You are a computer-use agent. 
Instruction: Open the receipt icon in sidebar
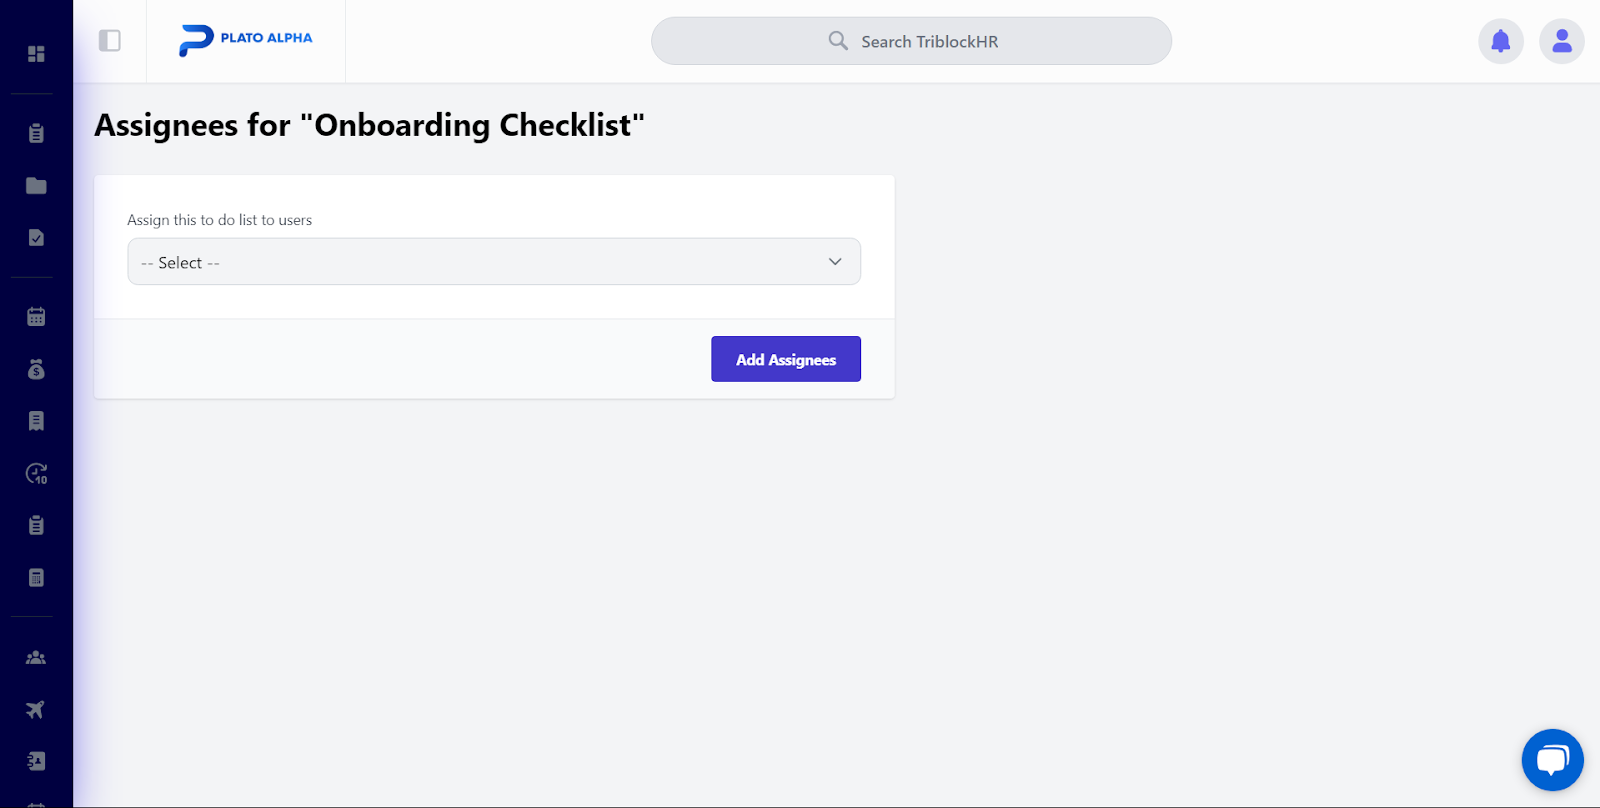click(x=36, y=421)
